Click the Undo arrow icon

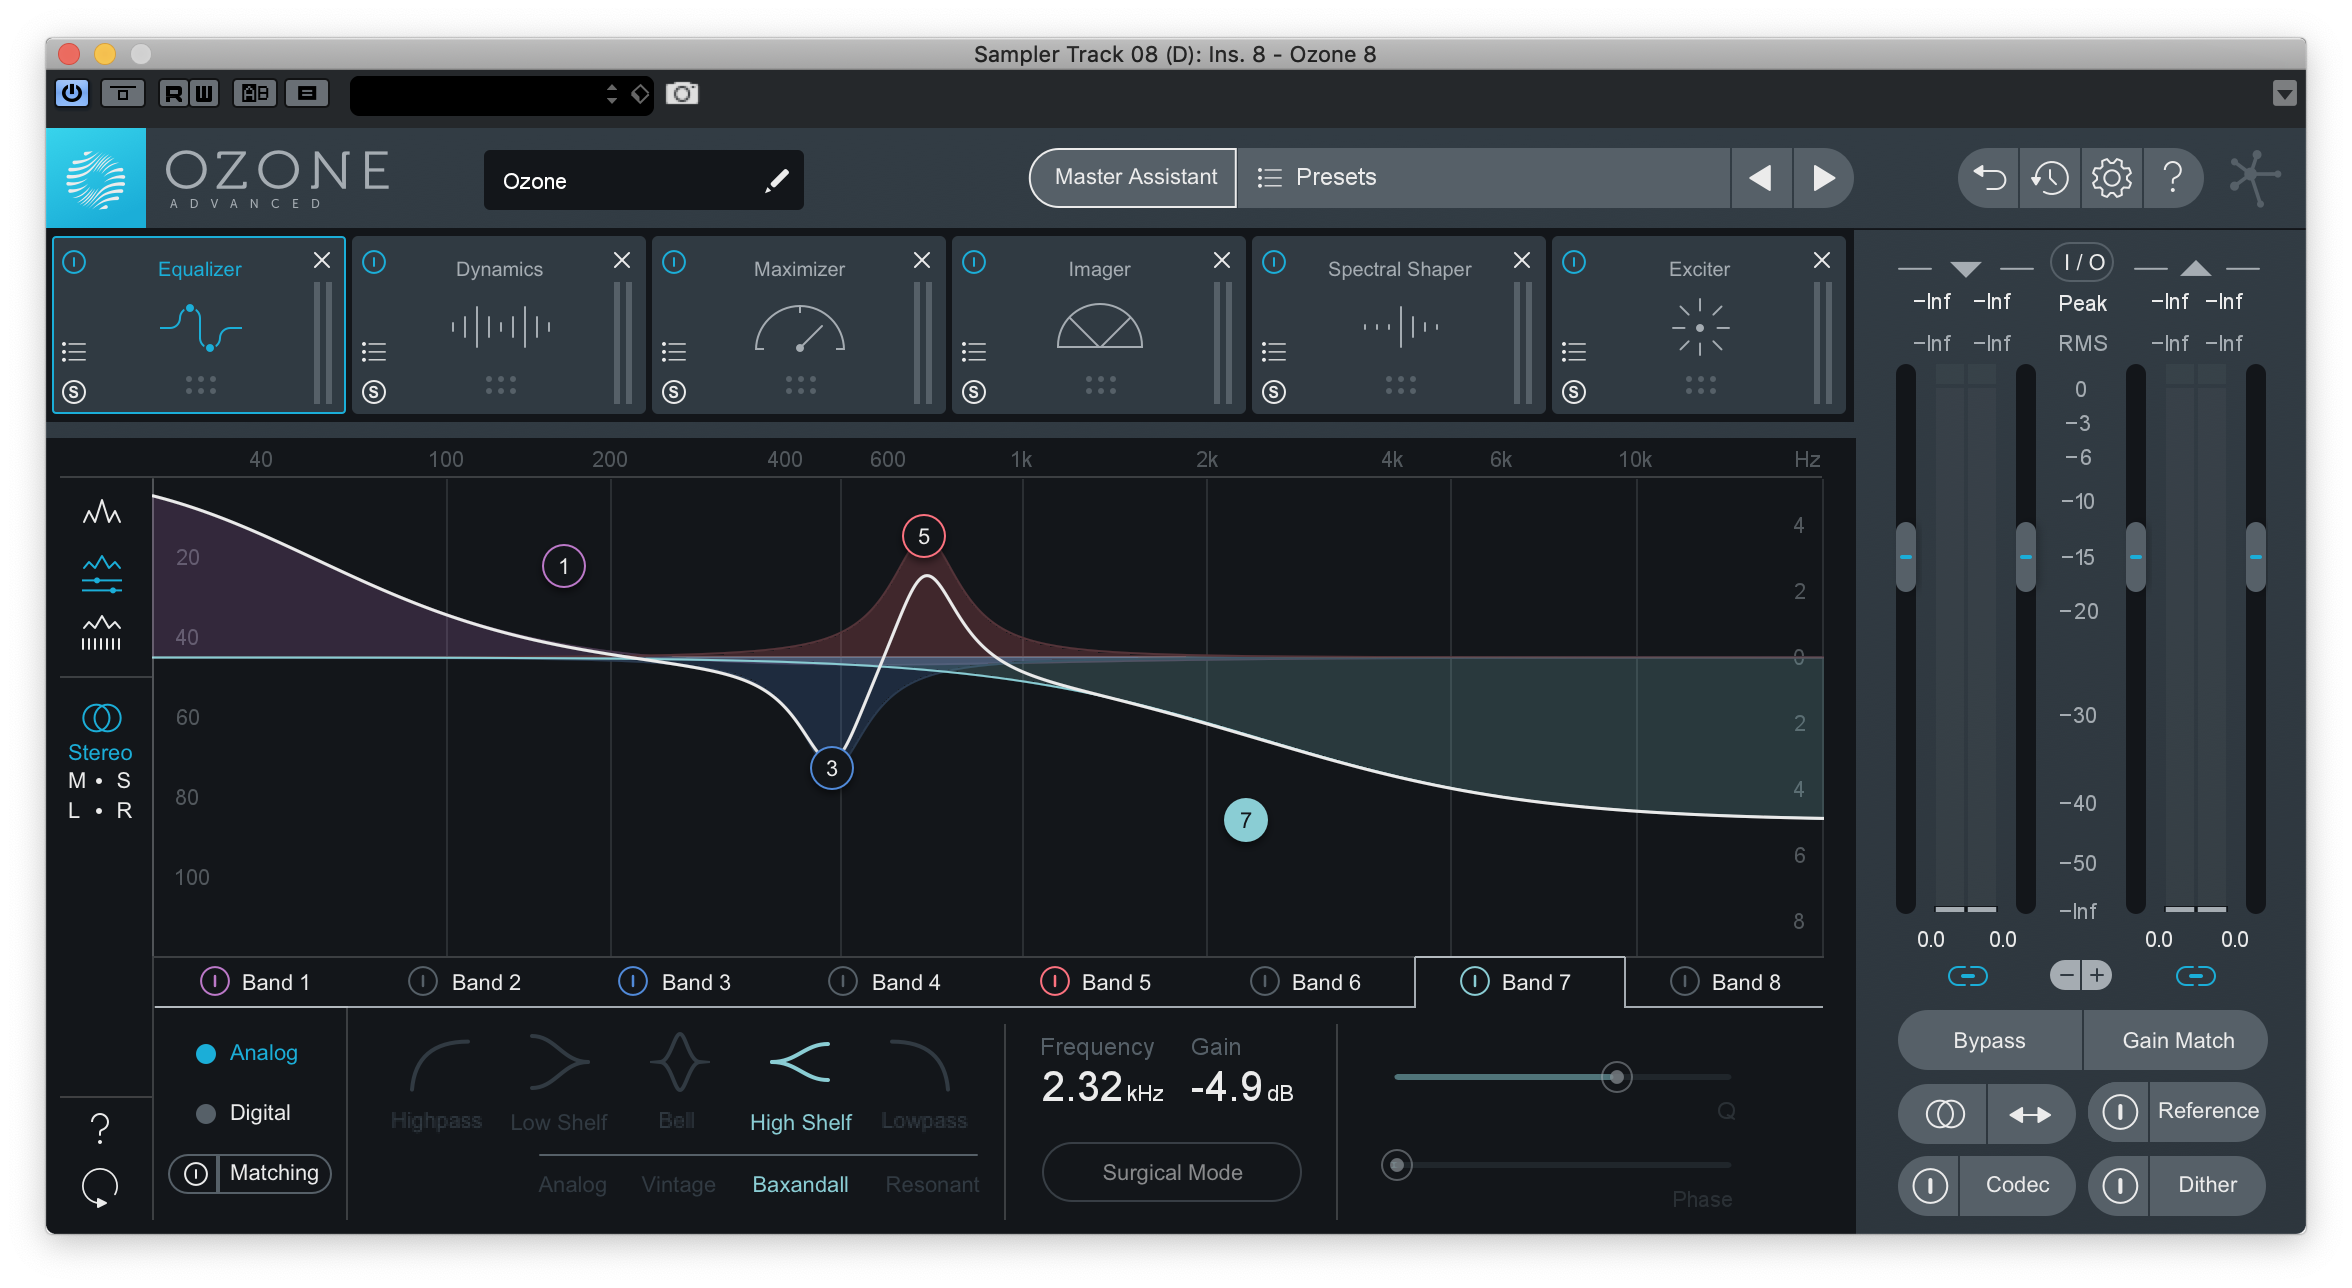pyautogui.click(x=1988, y=178)
